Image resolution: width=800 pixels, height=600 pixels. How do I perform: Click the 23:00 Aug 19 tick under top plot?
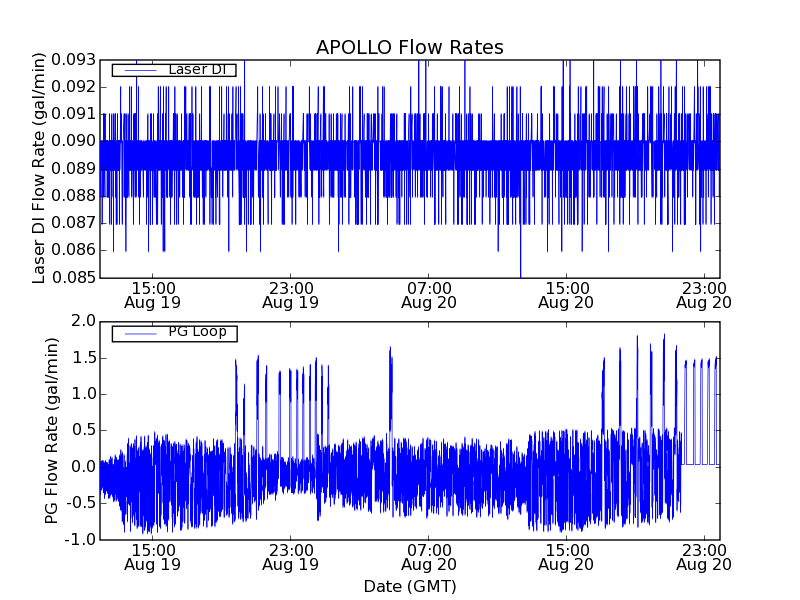click(x=290, y=293)
